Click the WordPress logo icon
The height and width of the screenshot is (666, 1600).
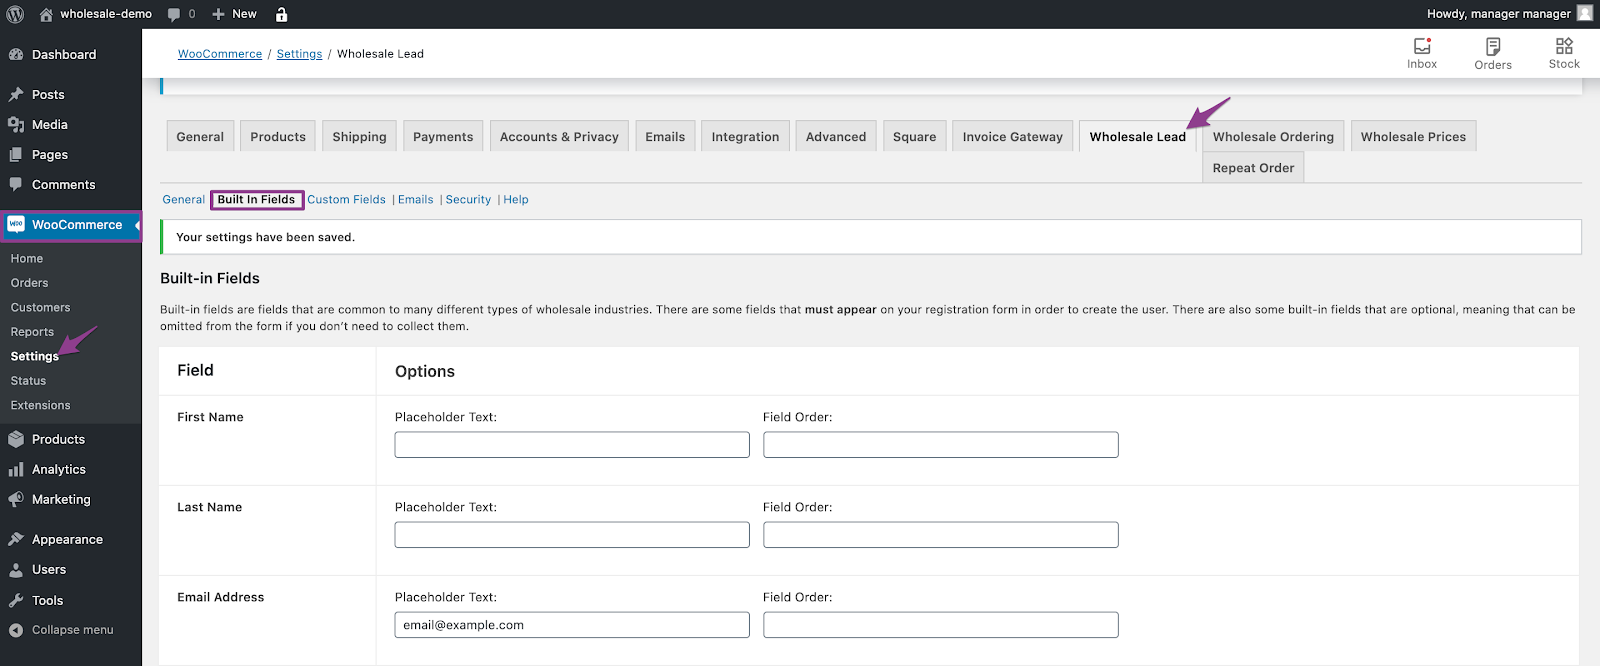click(x=15, y=14)
